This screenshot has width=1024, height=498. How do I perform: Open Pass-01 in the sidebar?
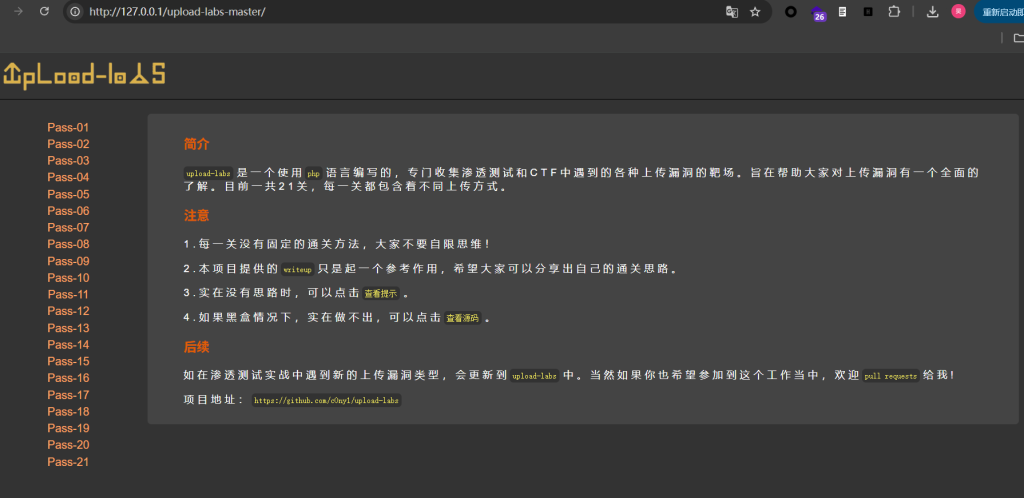click(68, 127)
